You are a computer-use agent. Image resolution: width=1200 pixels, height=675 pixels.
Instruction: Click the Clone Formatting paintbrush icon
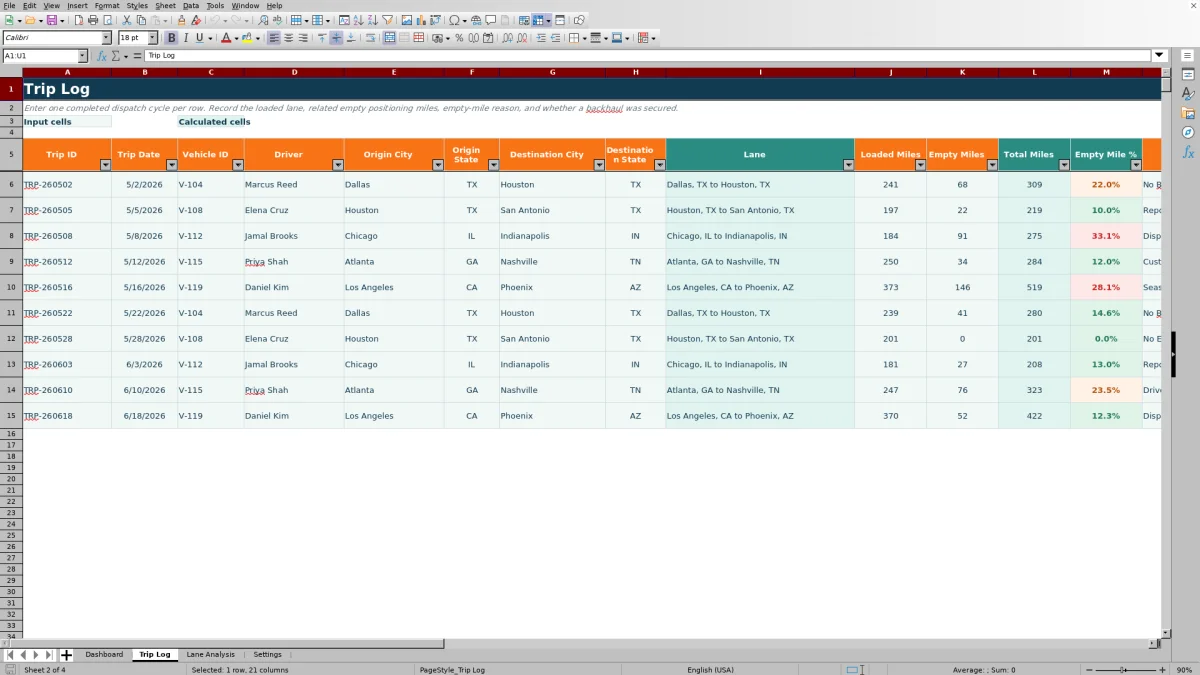click(x=181, y=20)
